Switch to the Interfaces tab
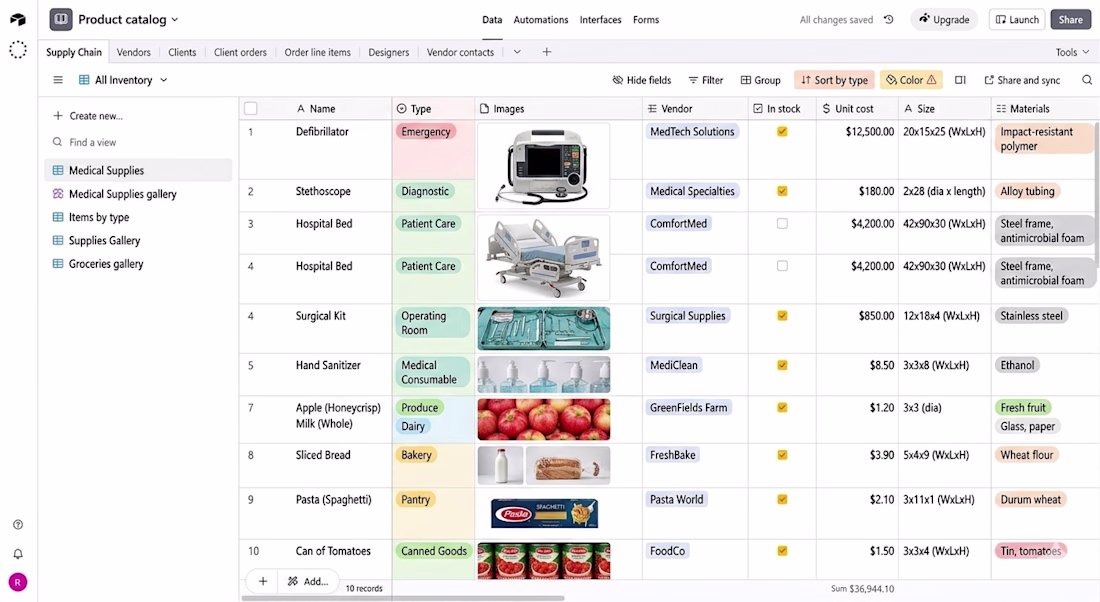This screenshot has width=1100, height=602. tap(601, 20)
